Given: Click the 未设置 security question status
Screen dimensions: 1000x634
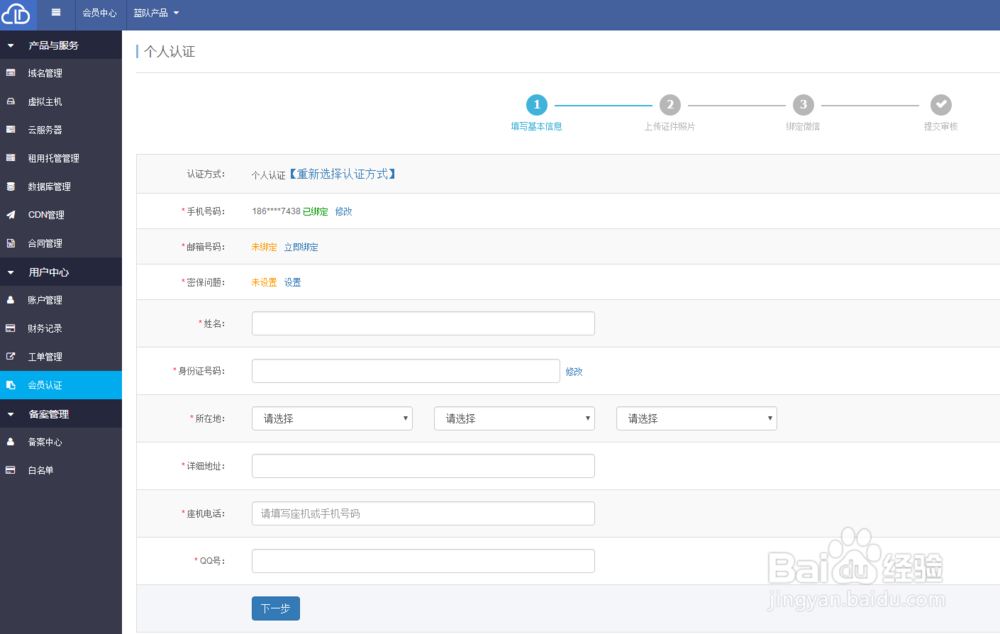Looking at the screenshot, I should [264, 283].
